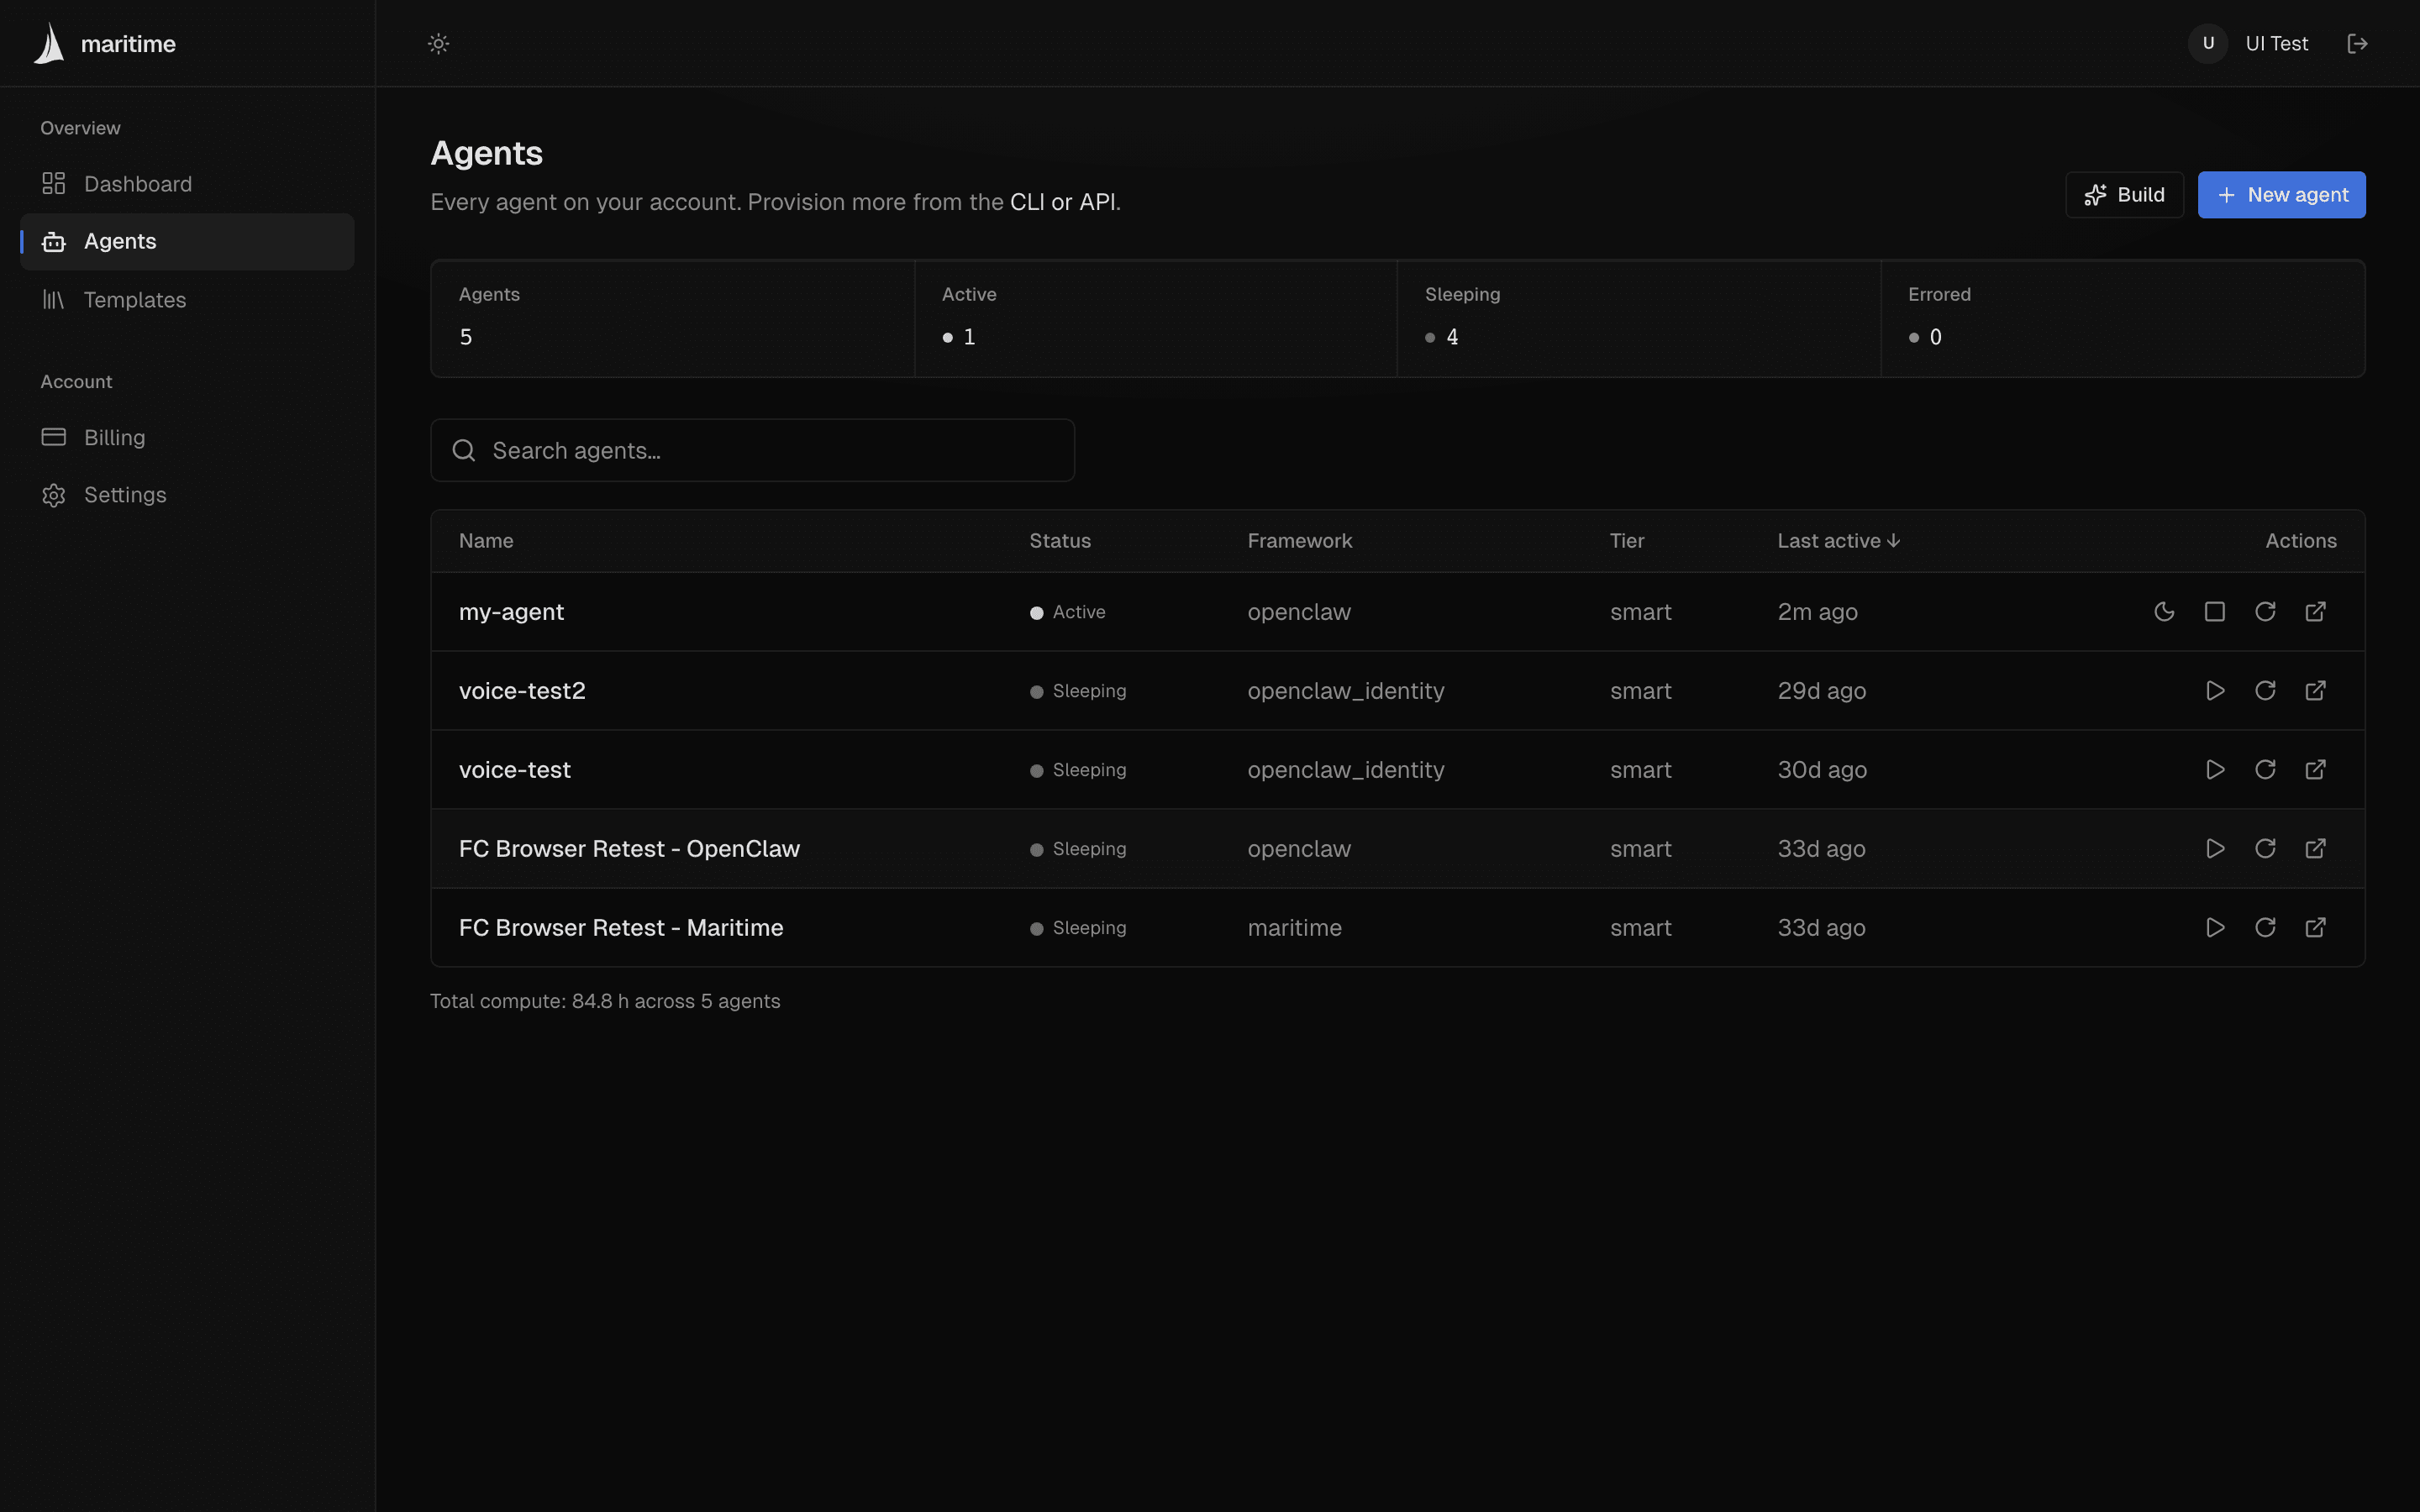Open FC Browser Retest - Maritime name
The width and height of the screenshot is (2420, 1512).
pos(621,928)
